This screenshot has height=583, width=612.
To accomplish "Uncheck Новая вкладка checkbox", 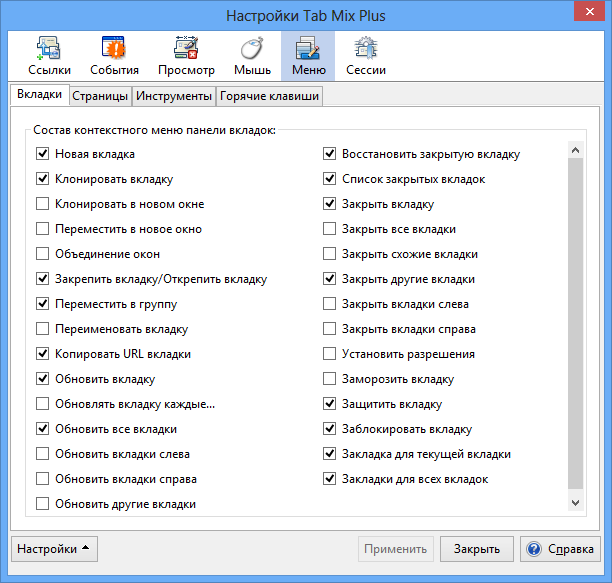I will point(43,154).
